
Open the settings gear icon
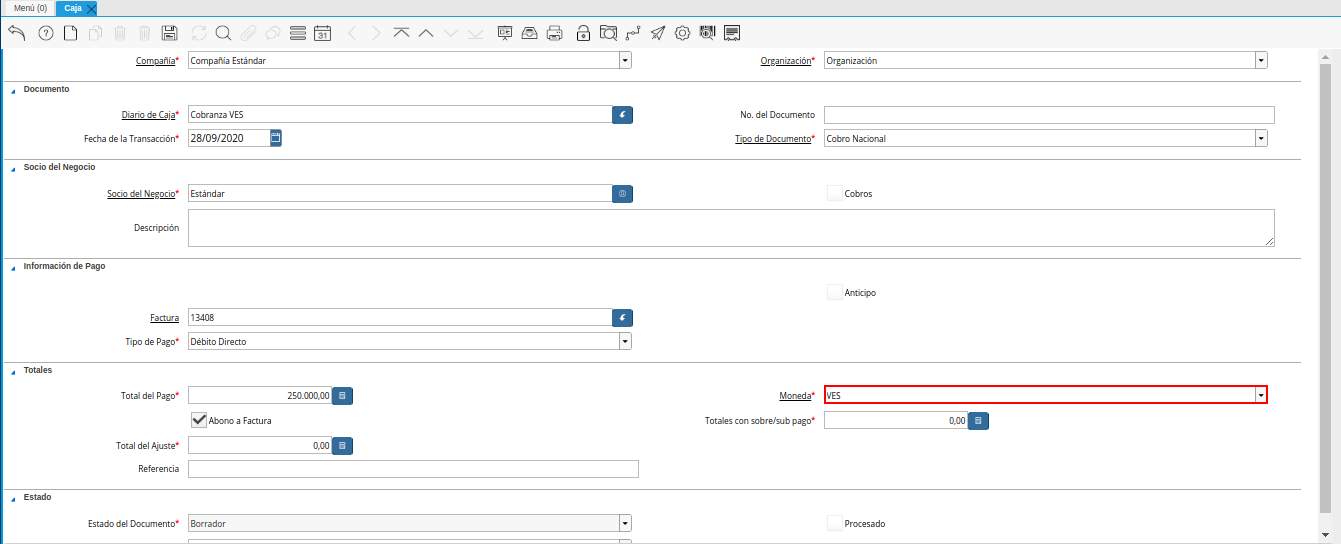(x=683, y=33)
